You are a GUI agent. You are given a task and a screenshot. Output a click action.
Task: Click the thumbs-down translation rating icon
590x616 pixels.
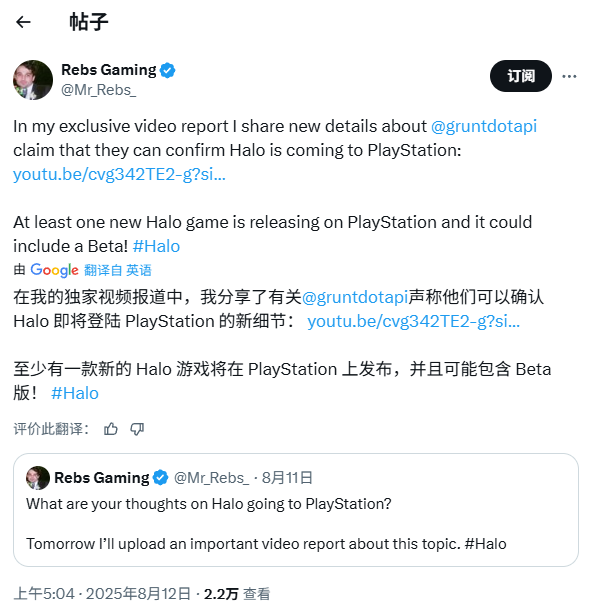pyautogui.click(x=137, y=429)
